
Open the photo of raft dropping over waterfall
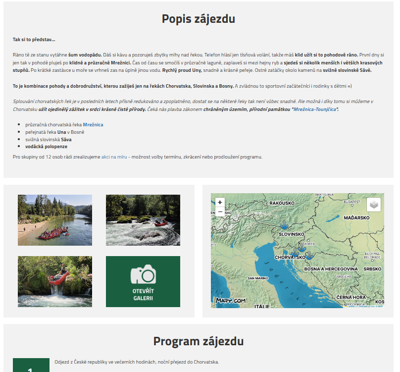coord(55,281)
